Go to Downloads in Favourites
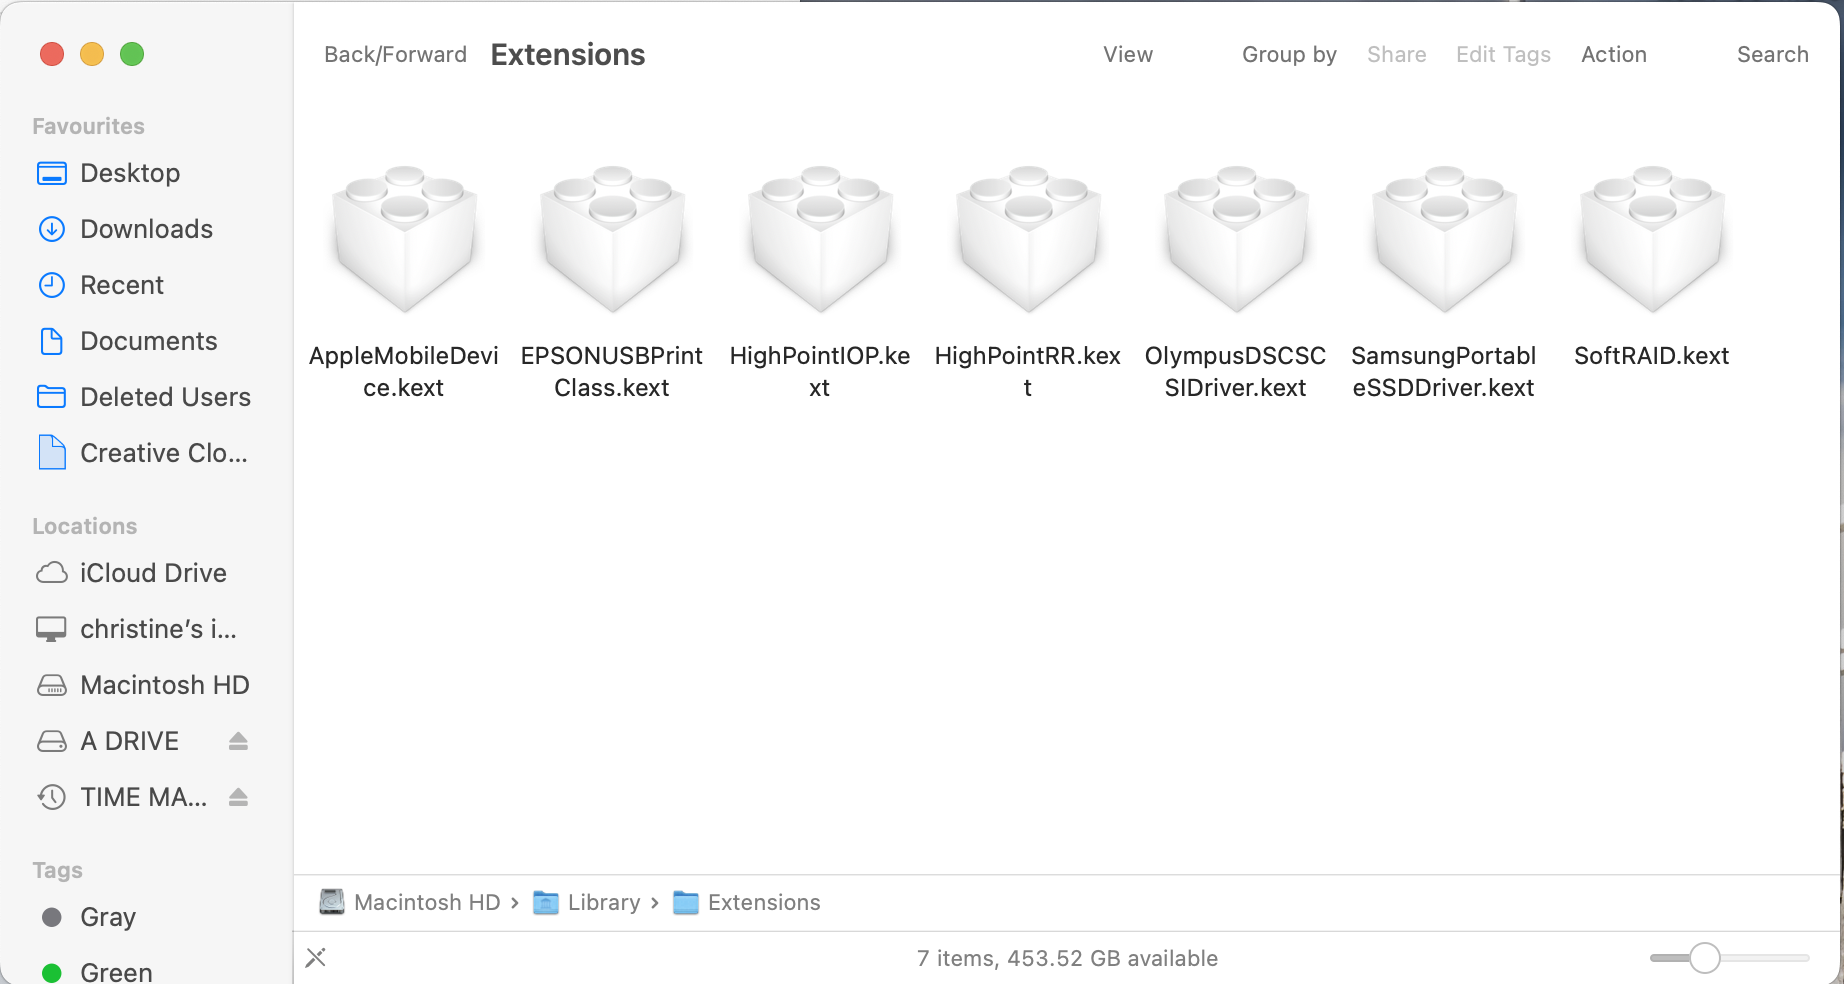This screenshot has height=984, width=1844. [147, 229]
